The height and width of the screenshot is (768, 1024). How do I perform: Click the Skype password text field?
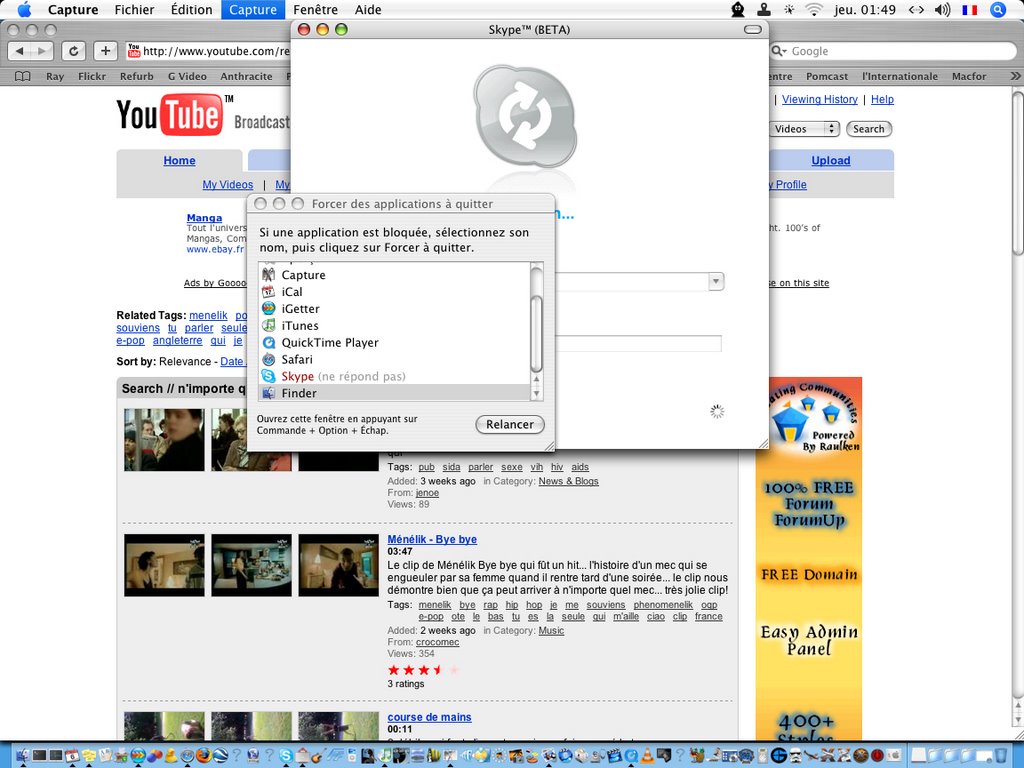(638, 344)
